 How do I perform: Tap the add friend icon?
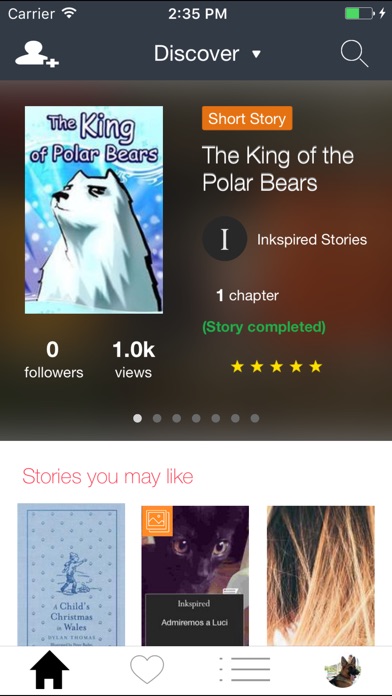[37, 54]
